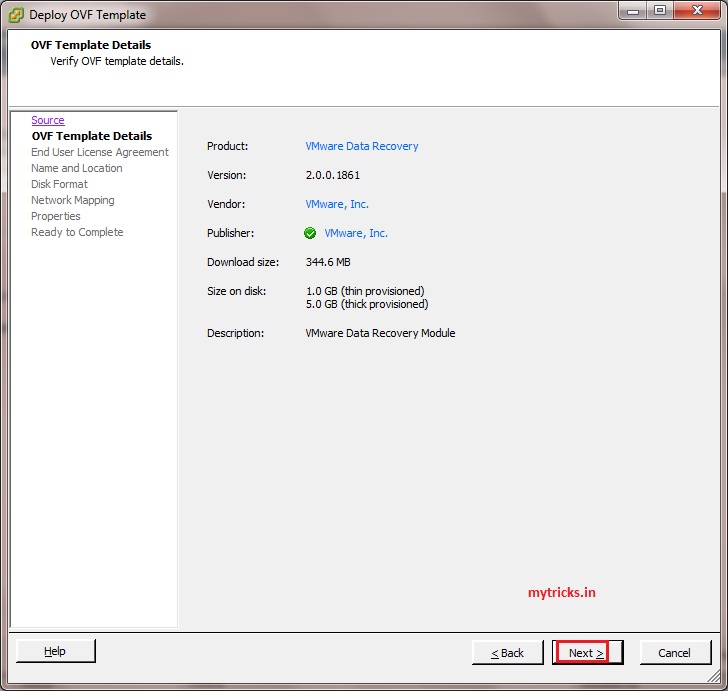Click the Product: label
728x691 pixels.
pos(228,146)
